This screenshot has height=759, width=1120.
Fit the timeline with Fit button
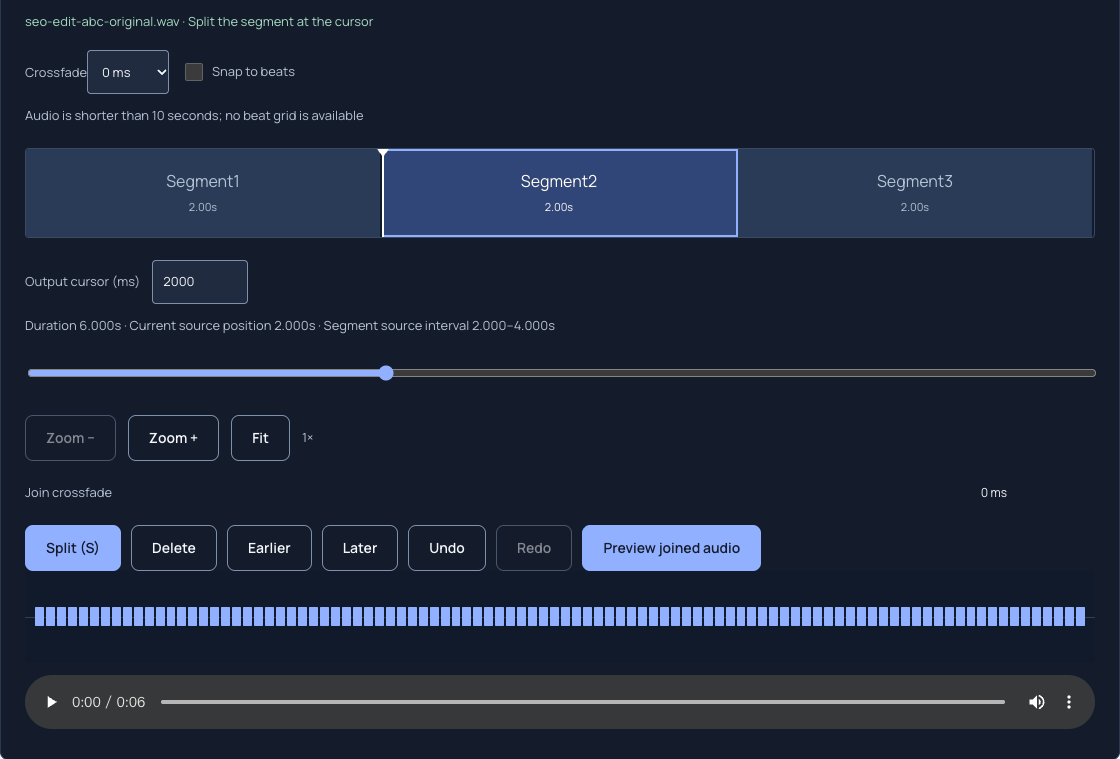click(x=260, y=438)
